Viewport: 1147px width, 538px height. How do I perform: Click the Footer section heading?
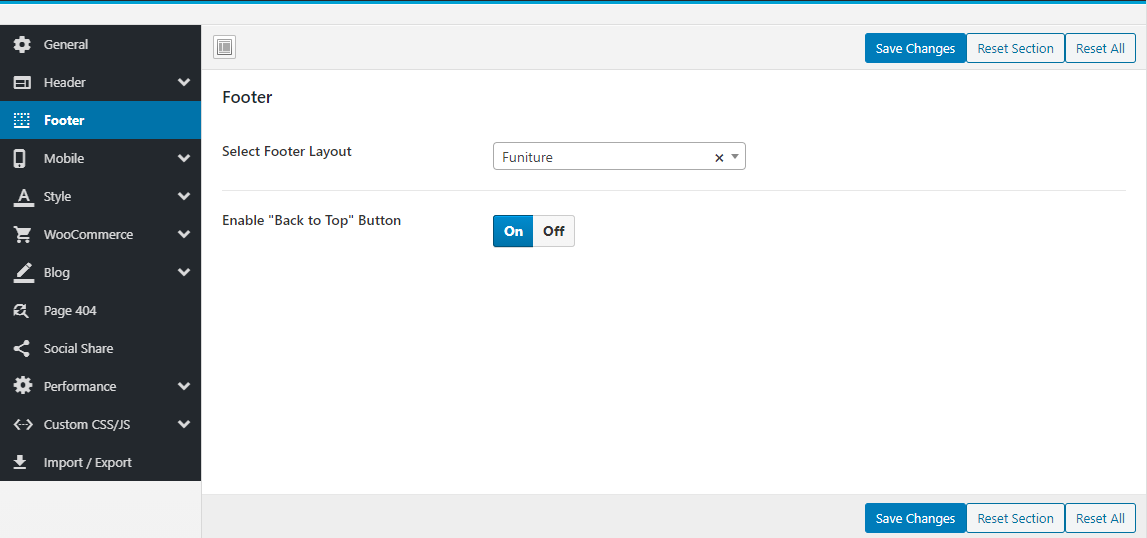(x=247, y=97)
